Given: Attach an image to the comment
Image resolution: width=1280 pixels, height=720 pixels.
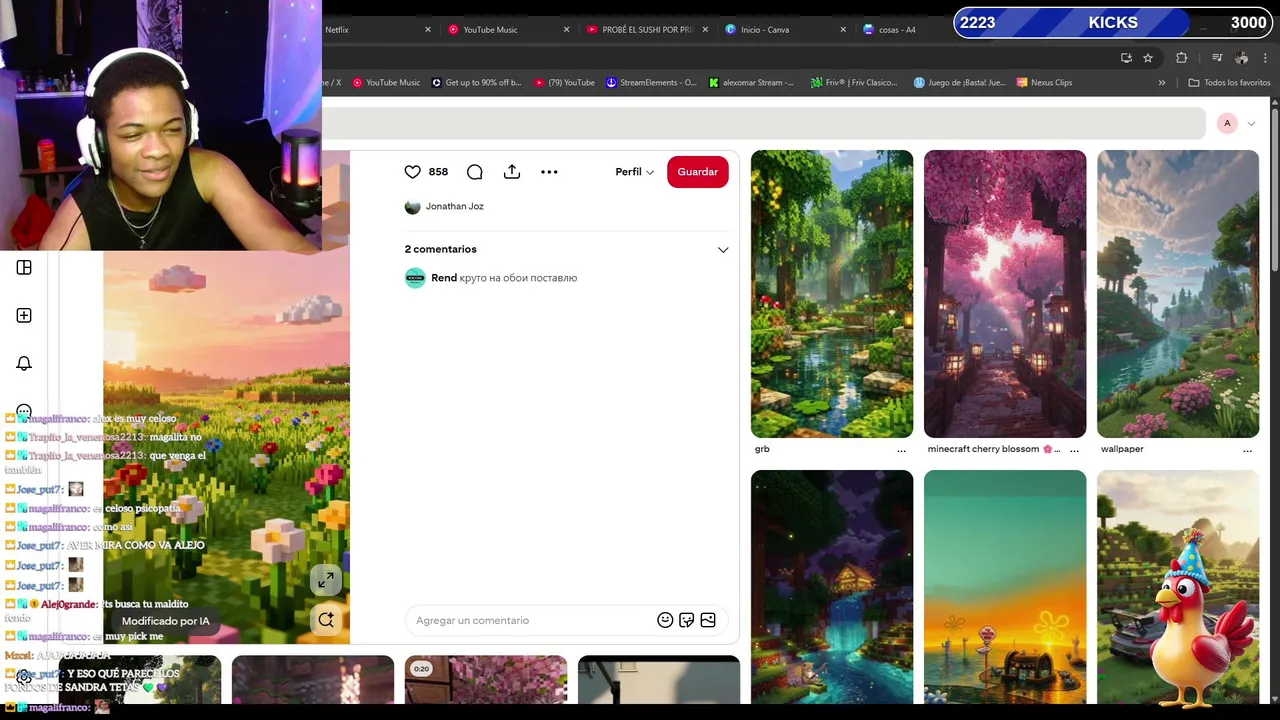Looking at the screenshot, I should pos(708,620).
